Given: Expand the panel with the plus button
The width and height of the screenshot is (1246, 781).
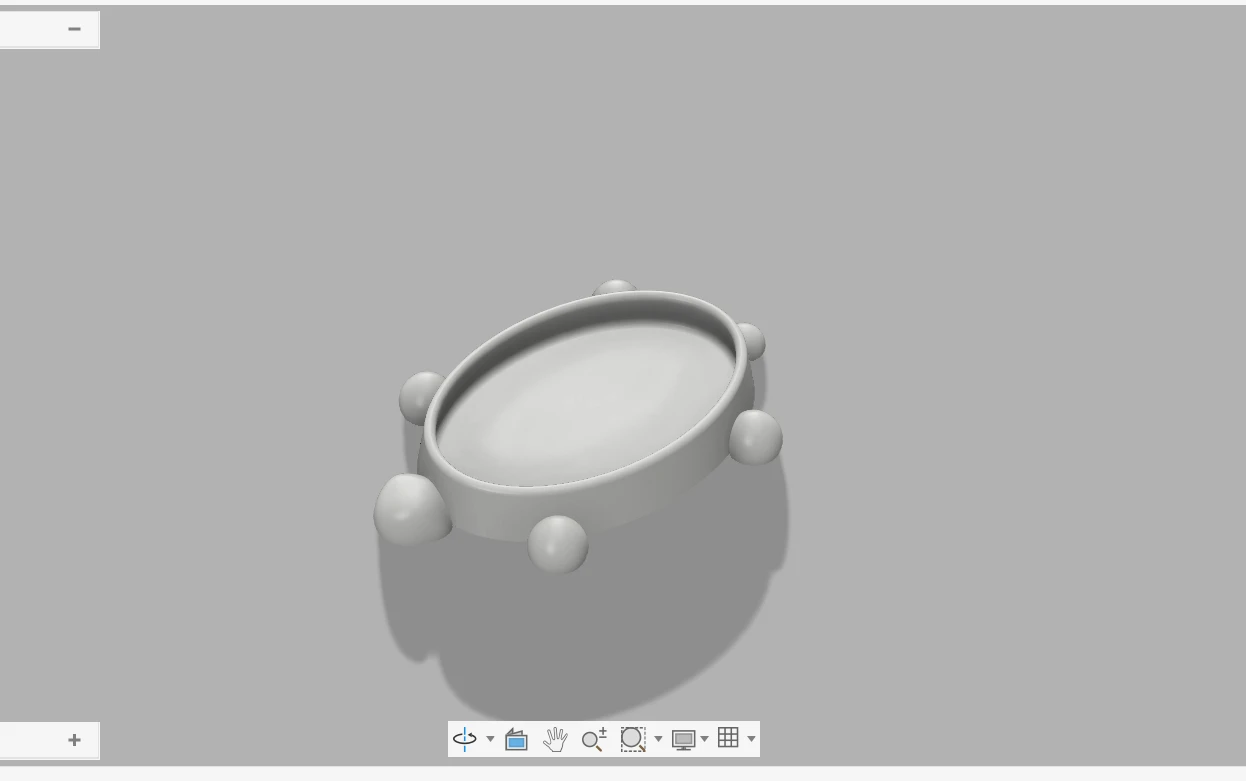Looking at the screenshot, I should [74, 740].
